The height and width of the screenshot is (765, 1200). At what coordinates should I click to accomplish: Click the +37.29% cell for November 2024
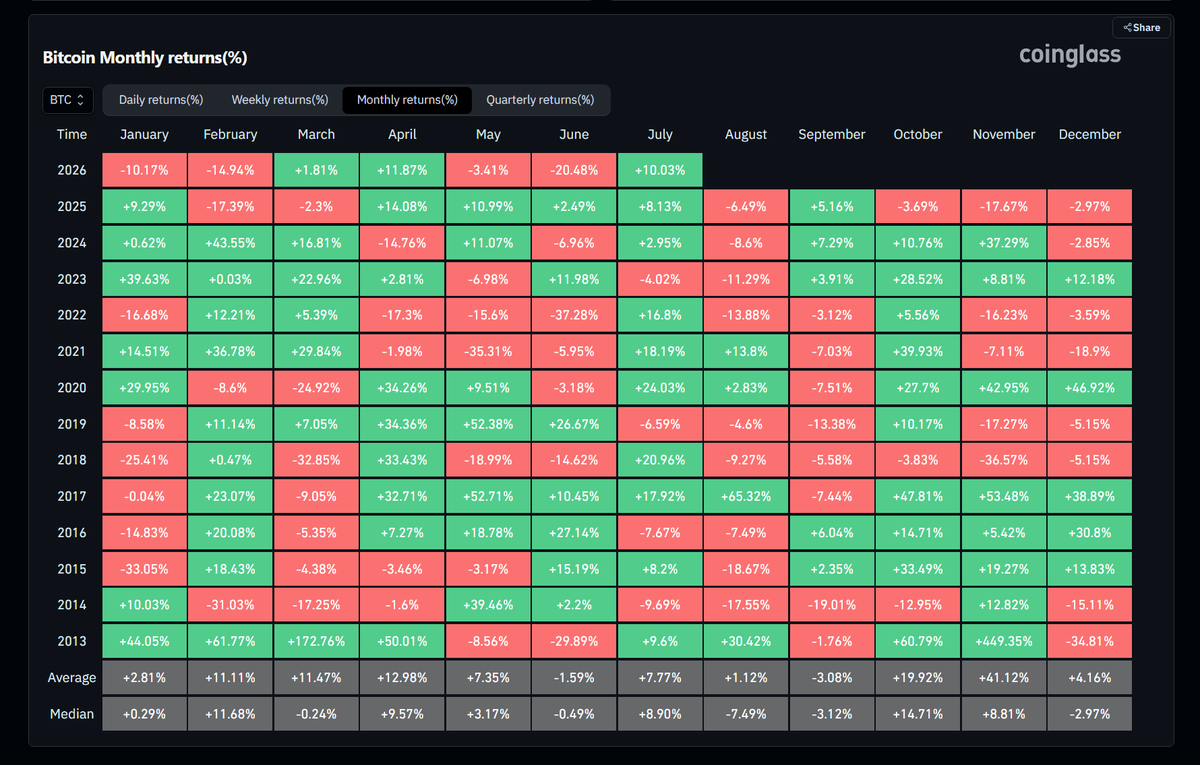[1004, 243]
